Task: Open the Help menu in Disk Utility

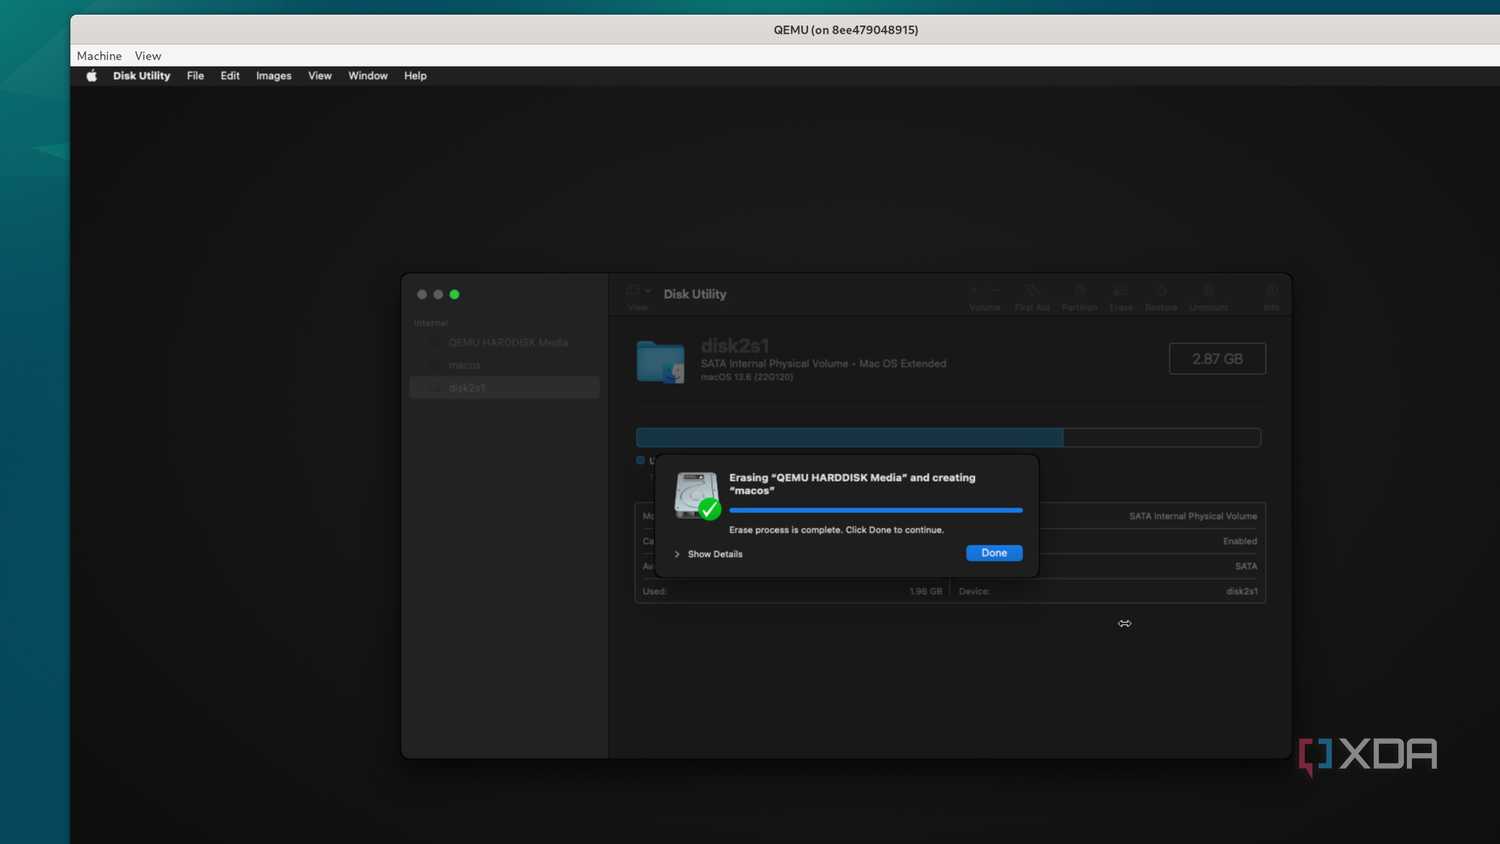Action: click(x=415, y=76)
